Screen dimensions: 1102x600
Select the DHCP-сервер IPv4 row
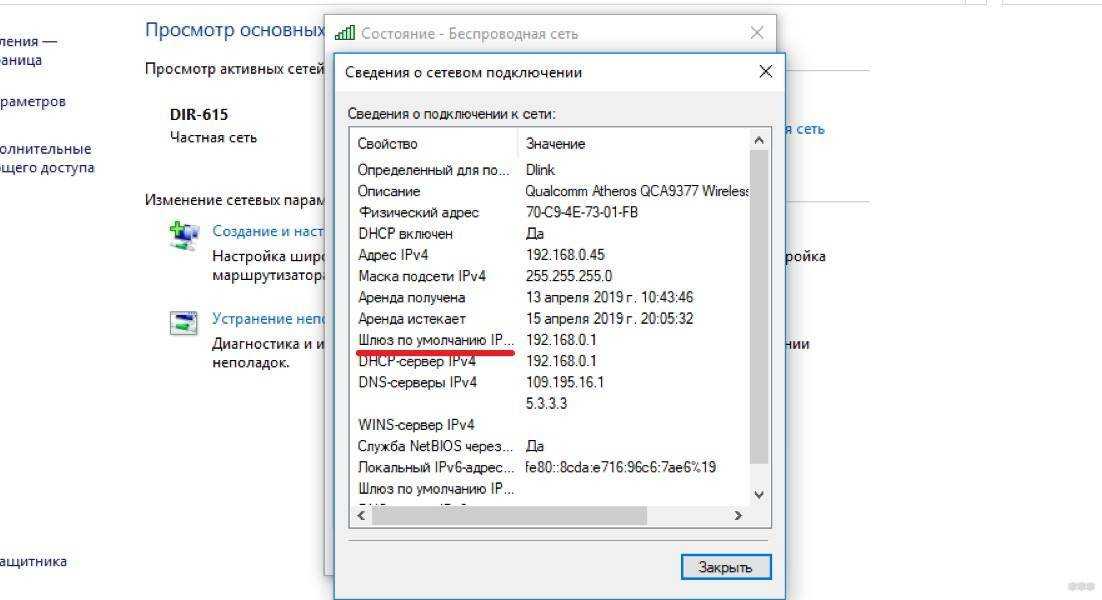(417, 361)
